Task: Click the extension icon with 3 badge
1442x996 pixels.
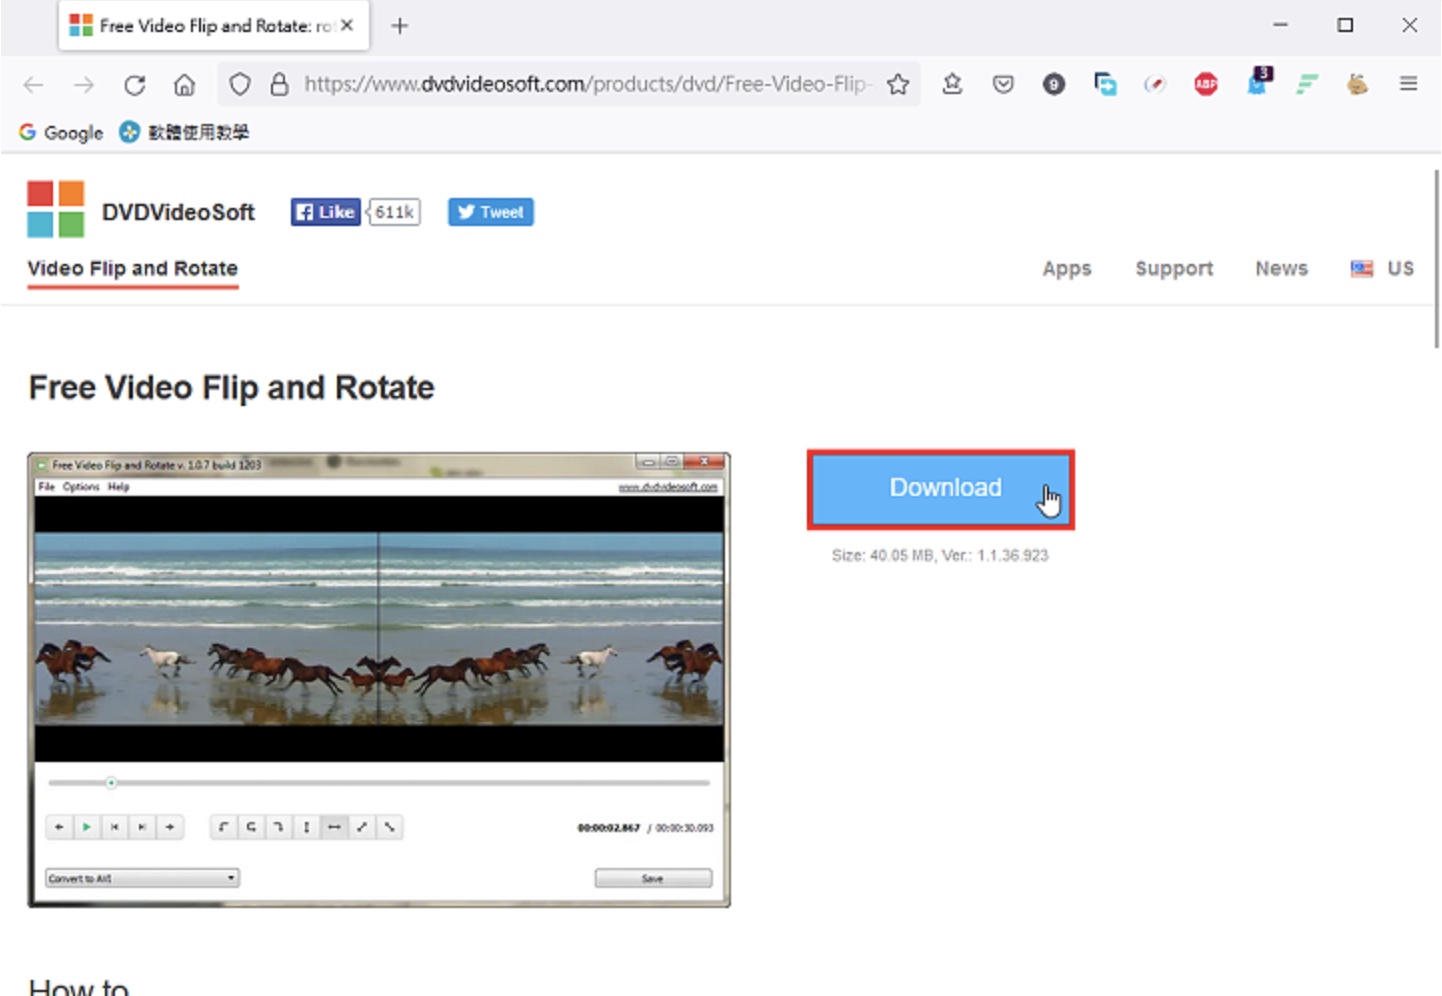Action: [1257, 83]
